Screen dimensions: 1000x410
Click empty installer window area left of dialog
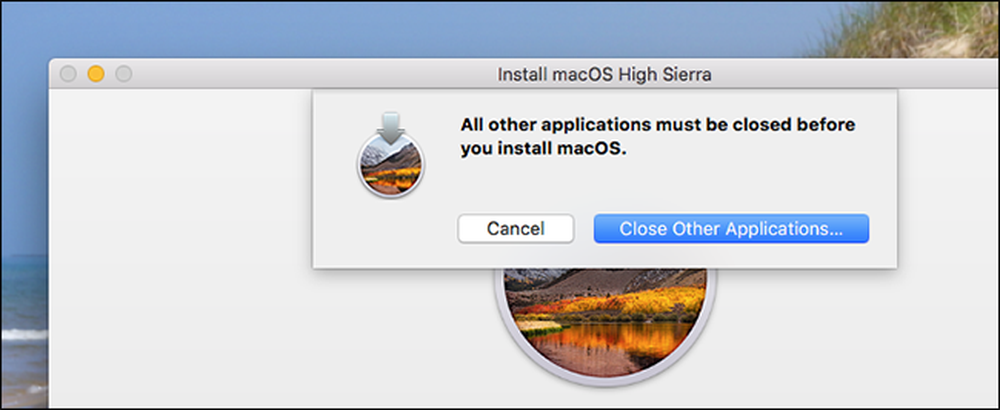tap(179, 242)
